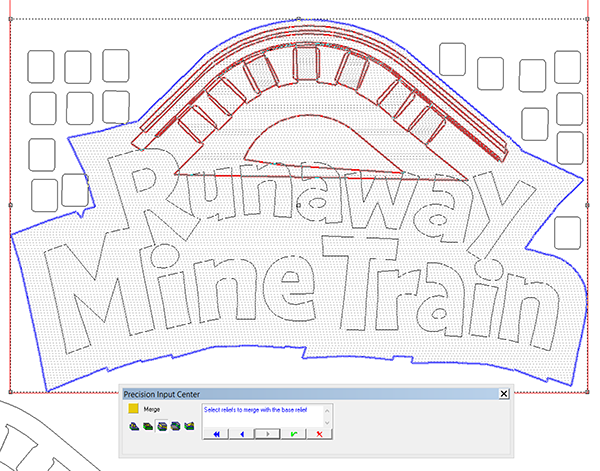
Task: Click the first merge mode icon
Action: 134,426
